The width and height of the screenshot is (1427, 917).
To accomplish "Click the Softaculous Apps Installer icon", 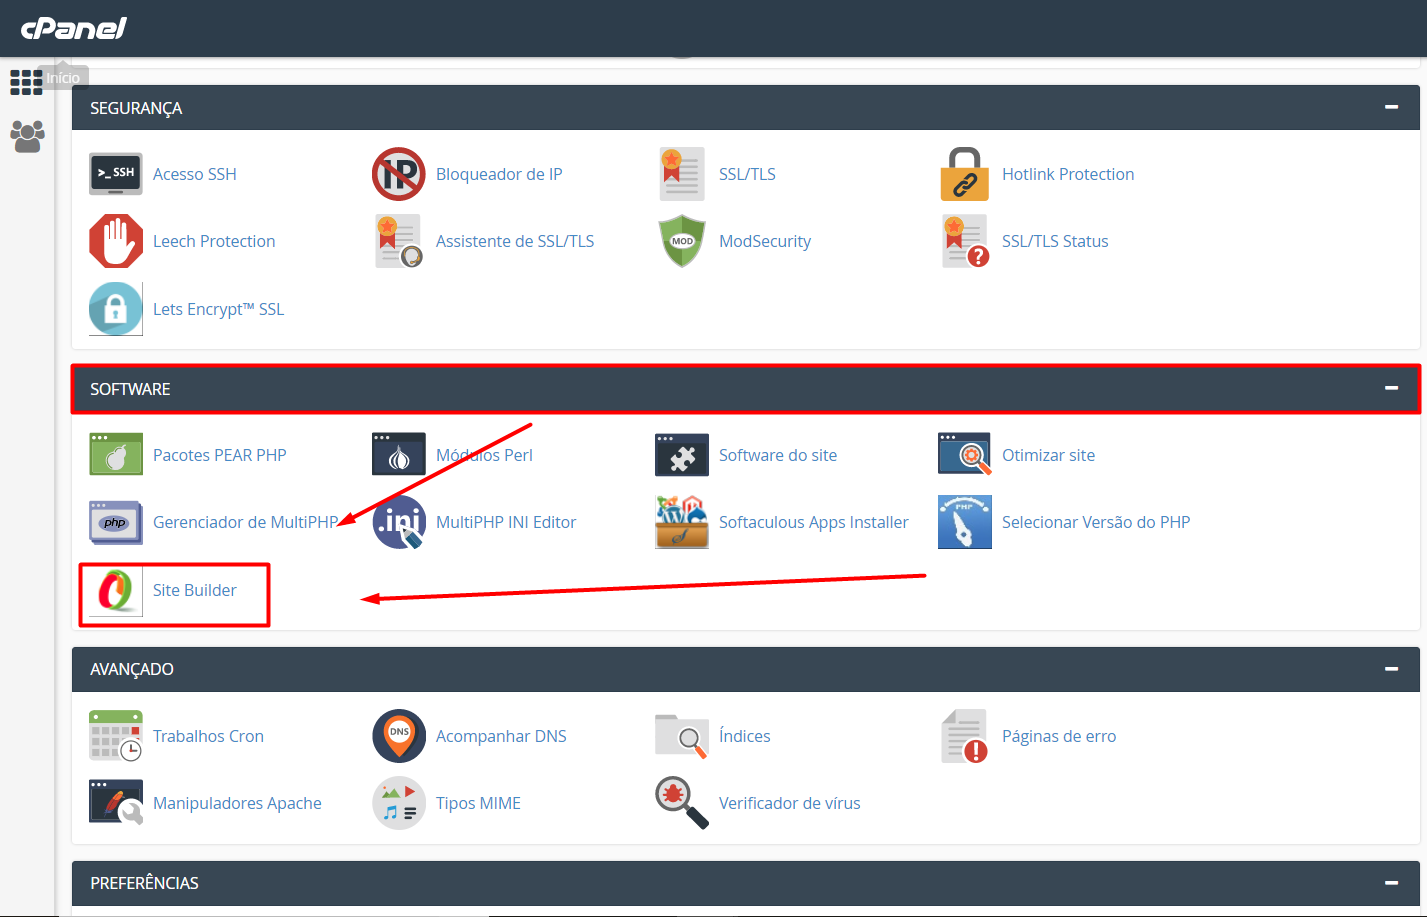I will coord(682,522).
